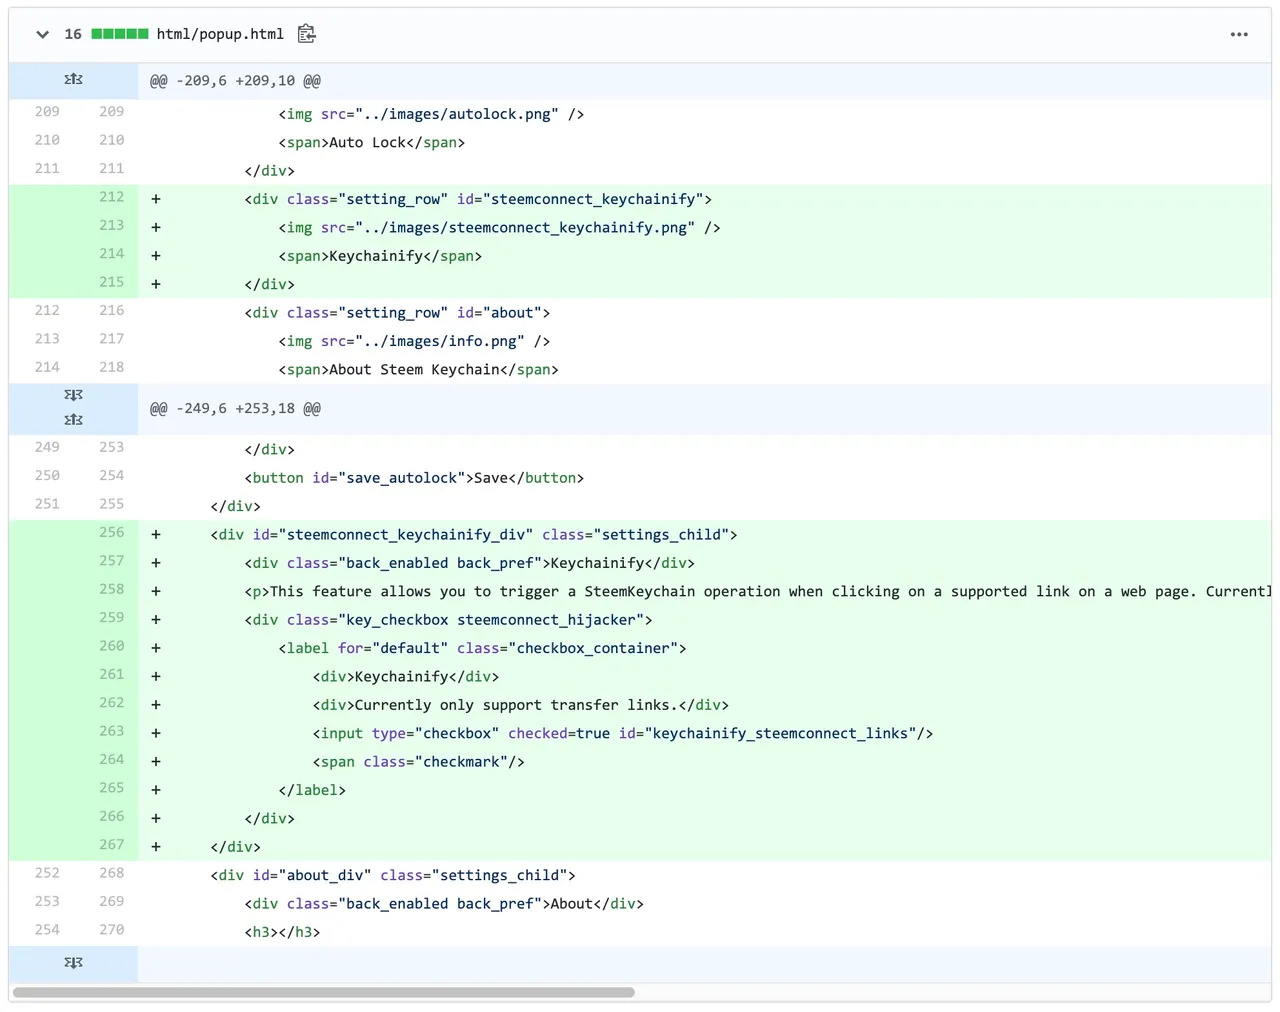Click new line number 213
Screen dimensions: 1280x1012
[x=112, y=225]
